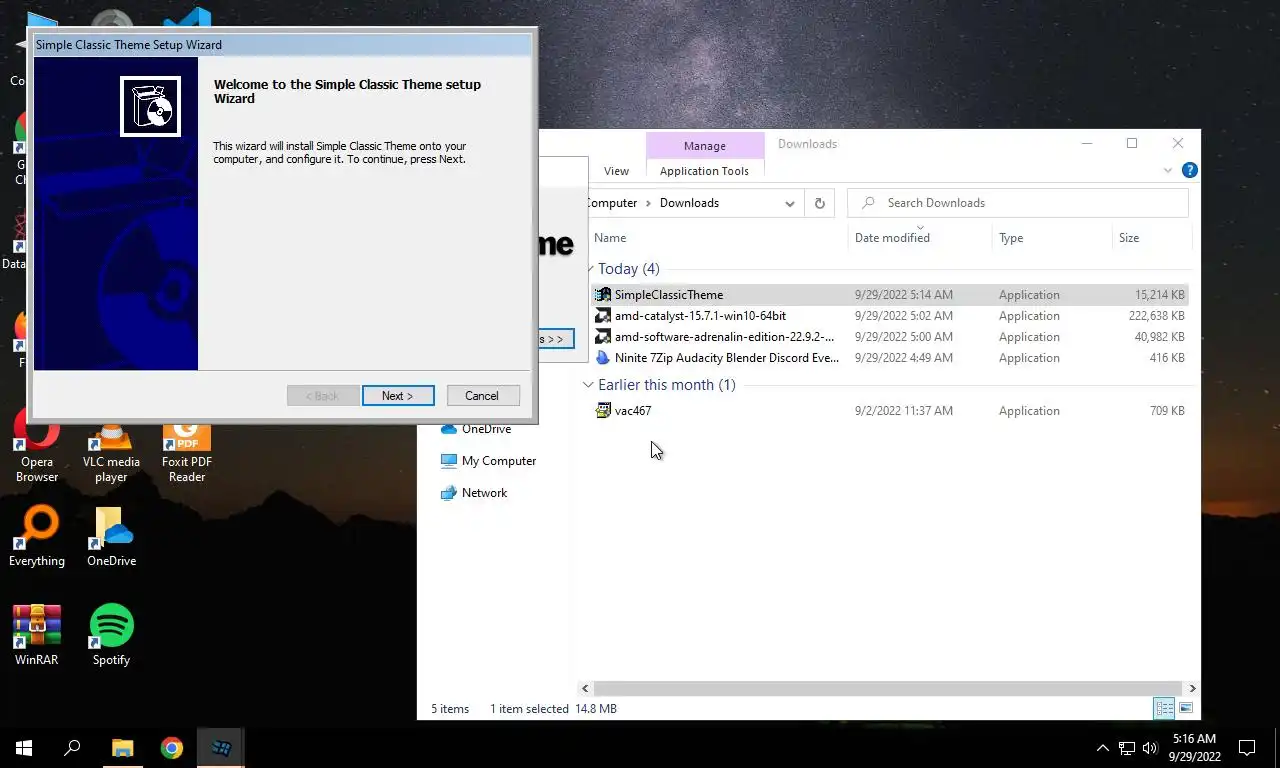This screenshot has width=1280, height=768.
Task: Open the volume tray icon
Action: [x=1150, y=747]
